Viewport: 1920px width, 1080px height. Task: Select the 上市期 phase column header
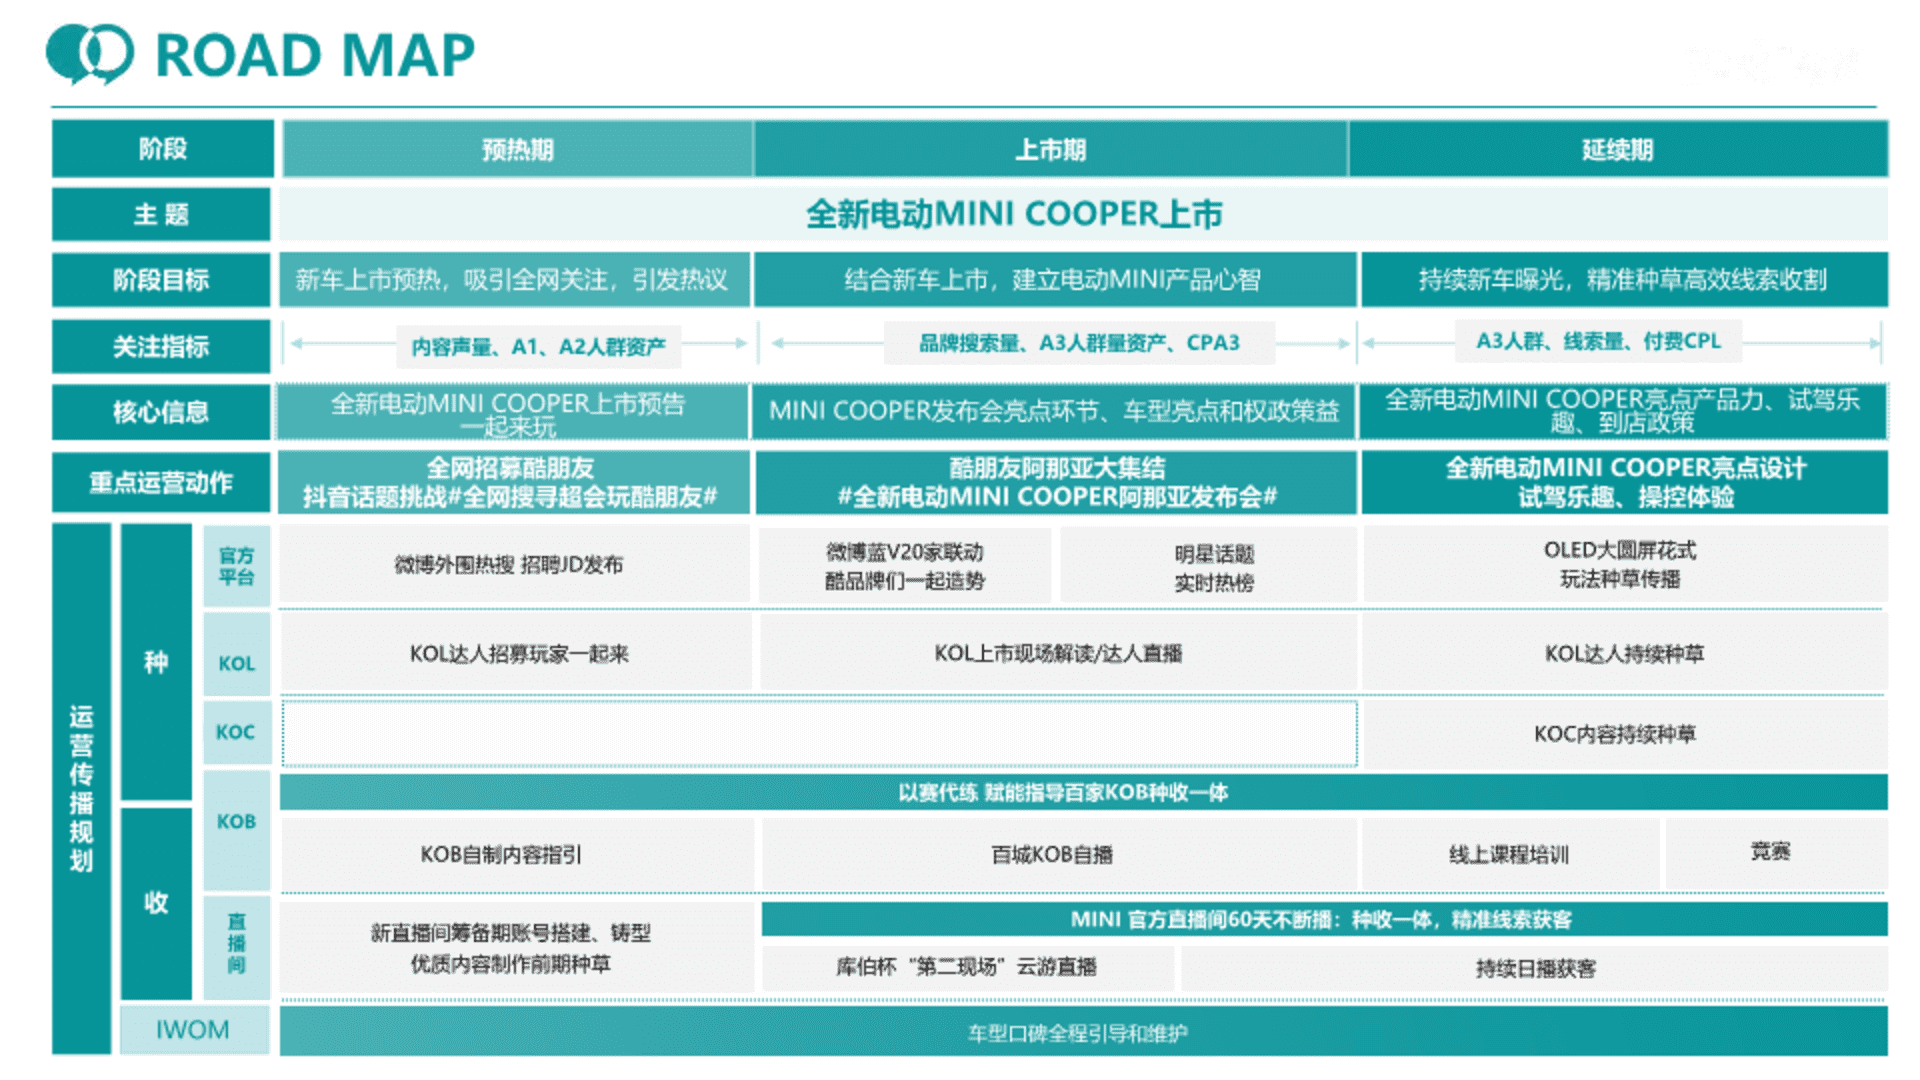coord(1050,150)
